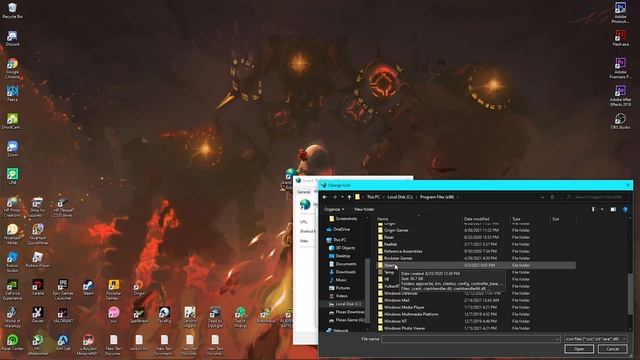Select the VALORANT desktop shortcut

[x=63, y=315]
